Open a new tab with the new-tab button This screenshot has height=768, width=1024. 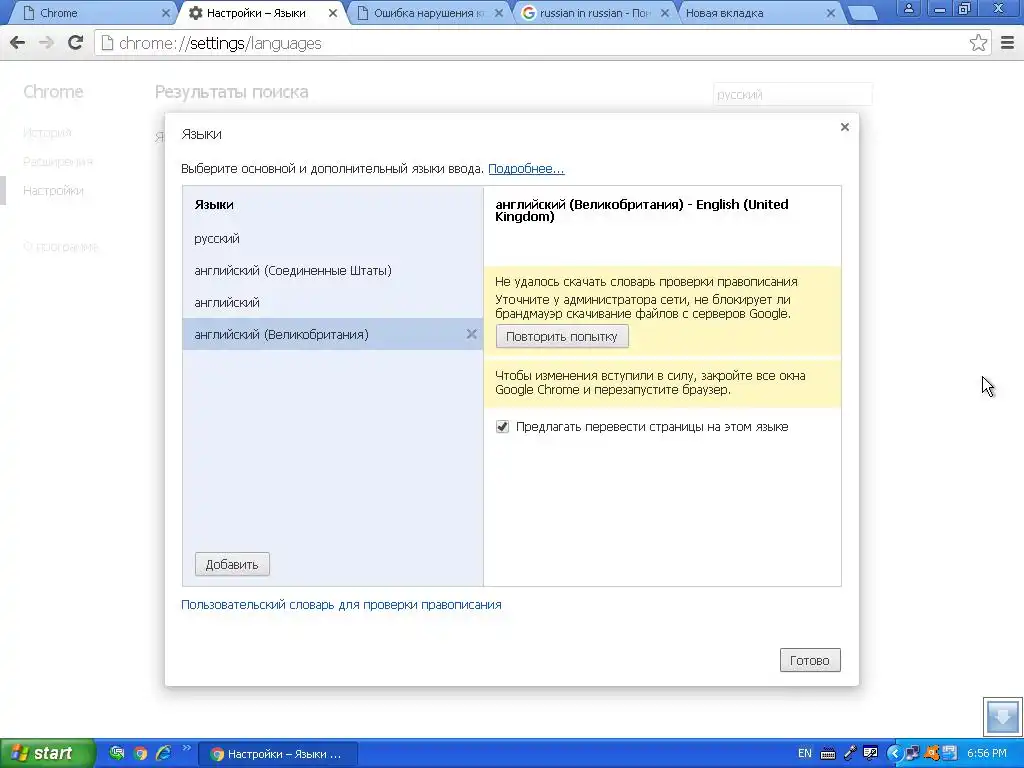pyautogui.click(x=862, y=13)
